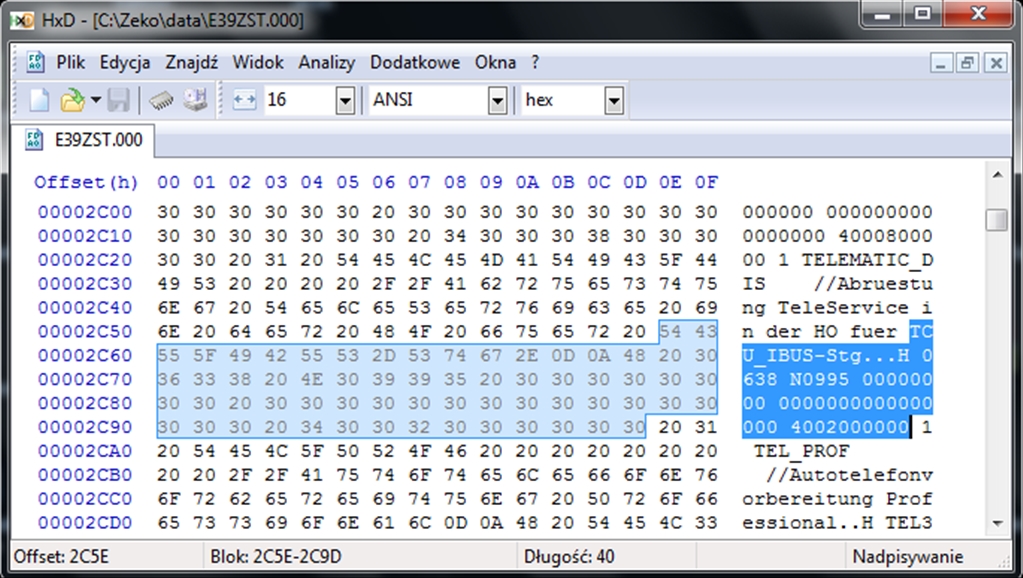Click status bar 'Offset: 2C5E'
Screen dimensions: 1023x578
pyautogui.click(x=61, y=556)
